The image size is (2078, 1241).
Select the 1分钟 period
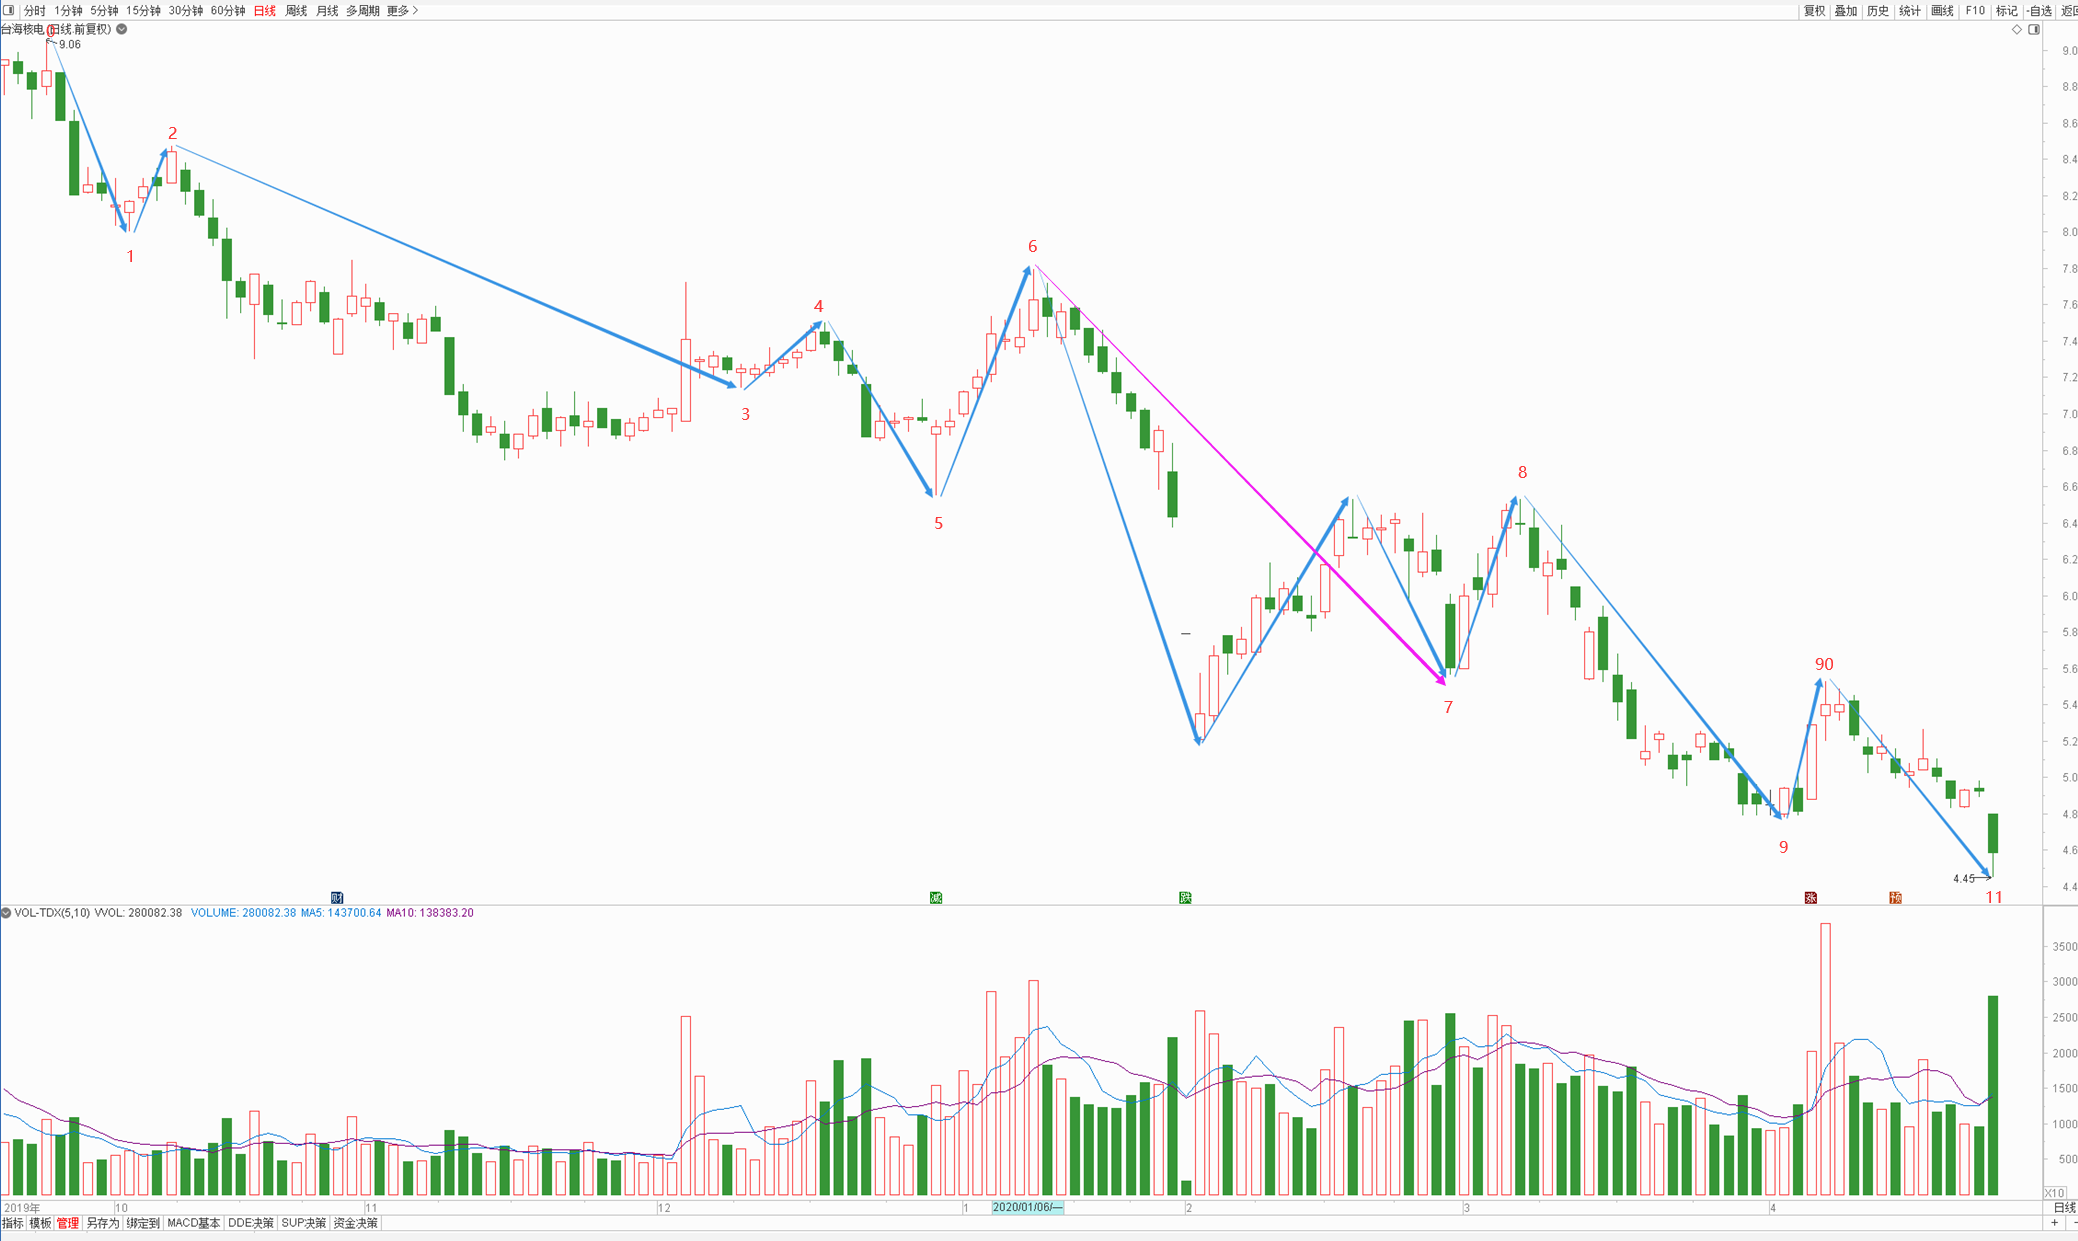click(x=68, y=10)
